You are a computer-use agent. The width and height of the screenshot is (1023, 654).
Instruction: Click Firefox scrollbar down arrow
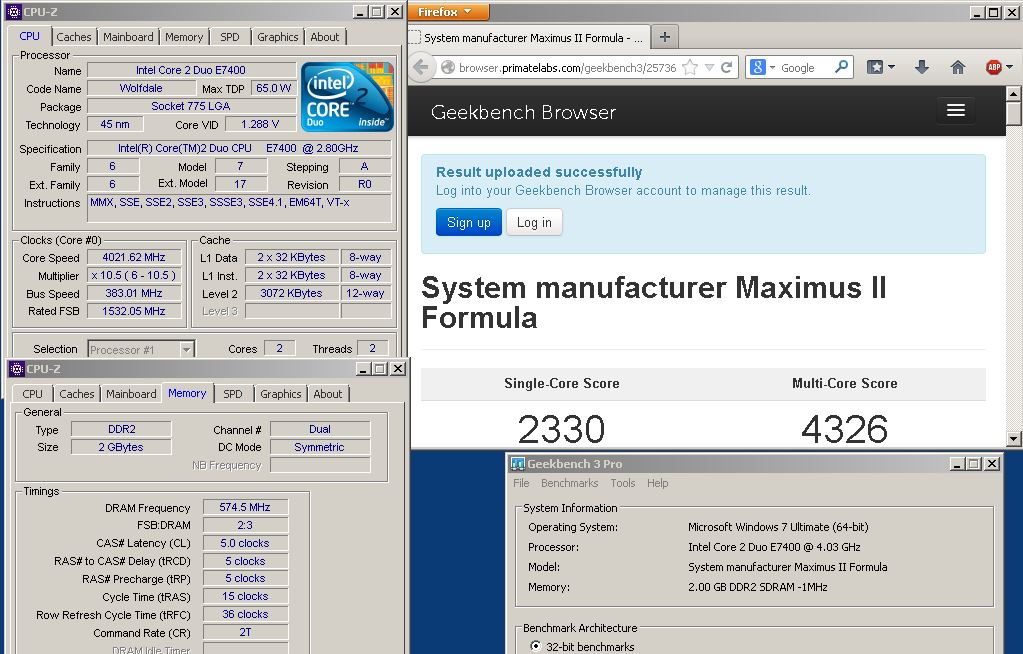pyautogui.click(x=1013, y=439)
